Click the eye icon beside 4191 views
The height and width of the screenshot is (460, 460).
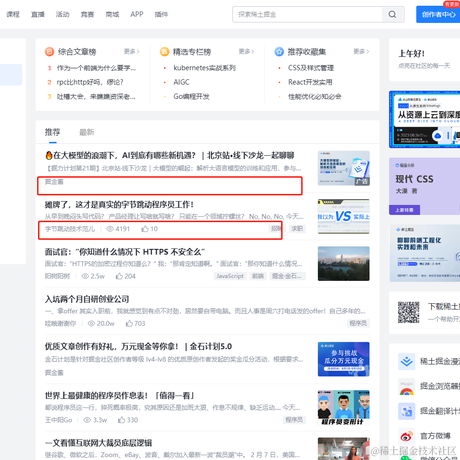tap(110, 229)
